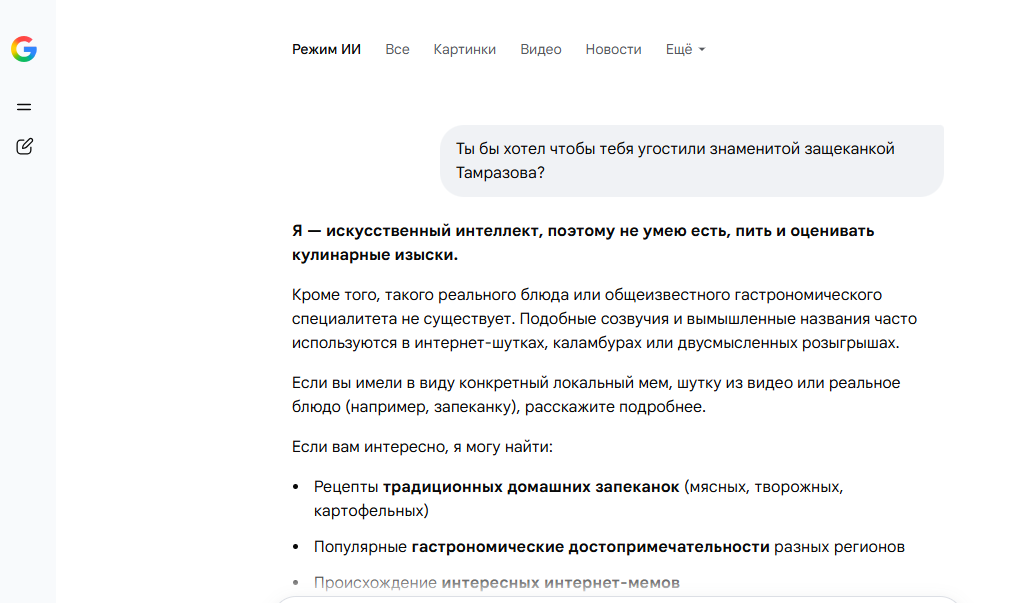Expand the Ещё dropdown menu
This screenshot has width=1020, height=603.
(x=685, y=49)
